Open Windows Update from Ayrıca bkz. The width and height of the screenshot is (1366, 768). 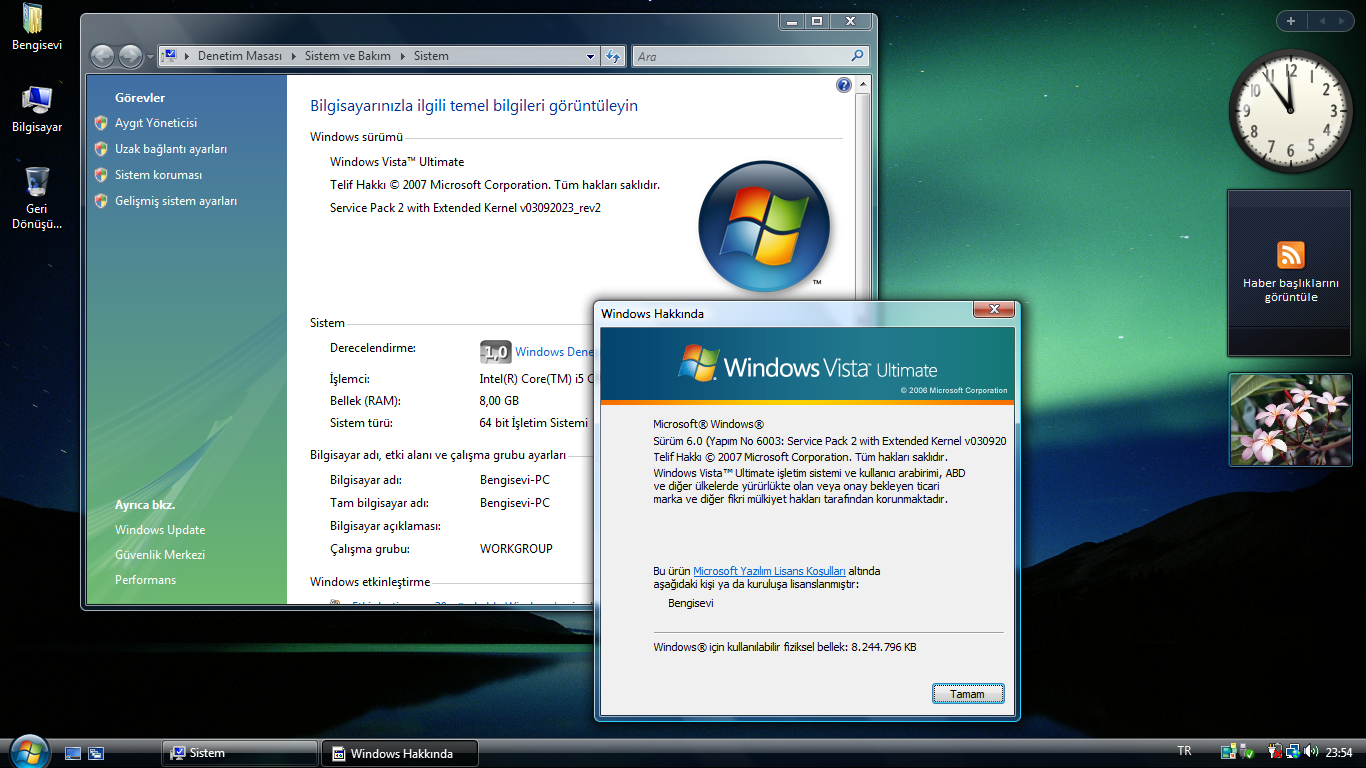coord(160,530)
